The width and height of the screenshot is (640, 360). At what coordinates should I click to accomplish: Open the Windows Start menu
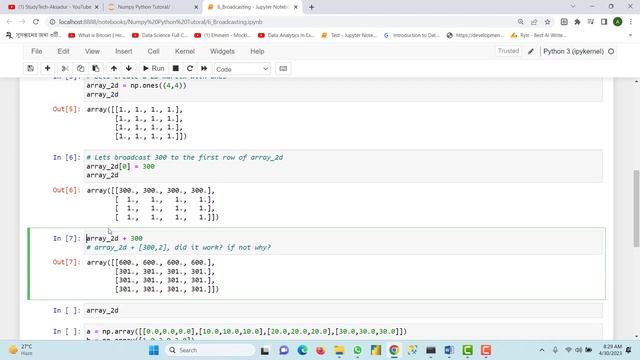pyautogui.click(x=154, y=350)
